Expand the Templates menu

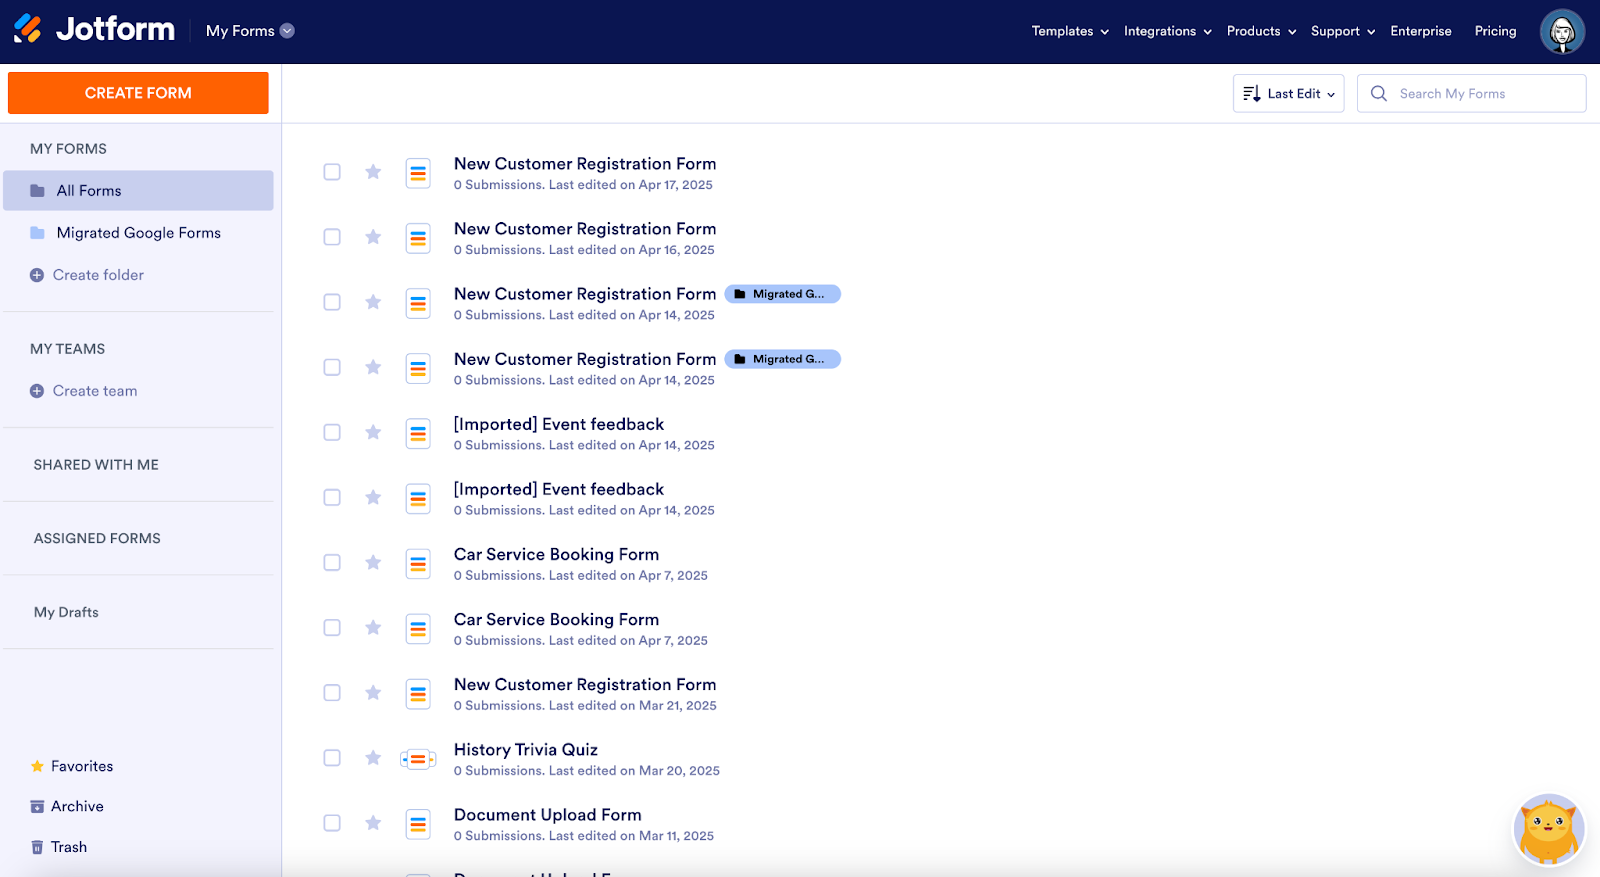[x=1069, y=31]
